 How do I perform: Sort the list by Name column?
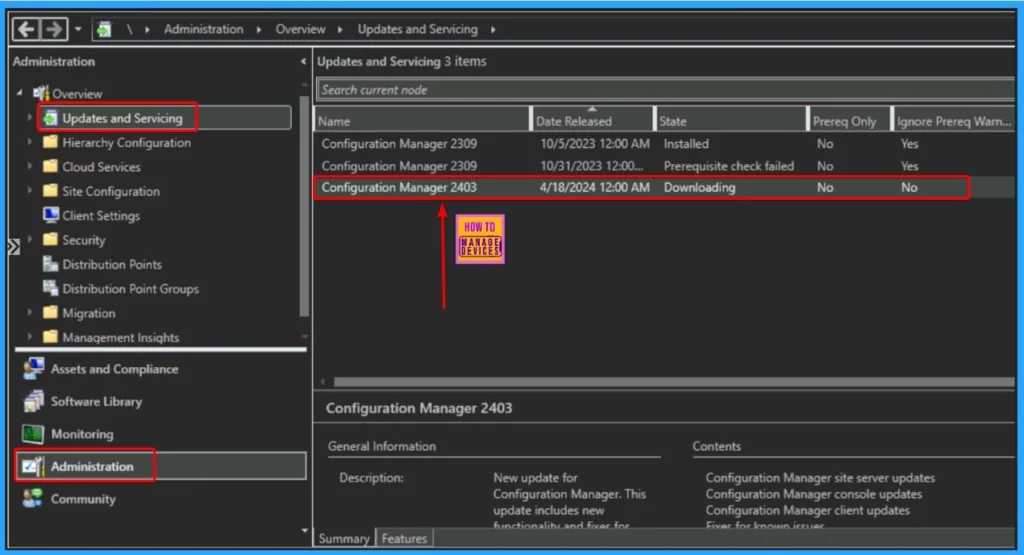click(x=422, y=121)
